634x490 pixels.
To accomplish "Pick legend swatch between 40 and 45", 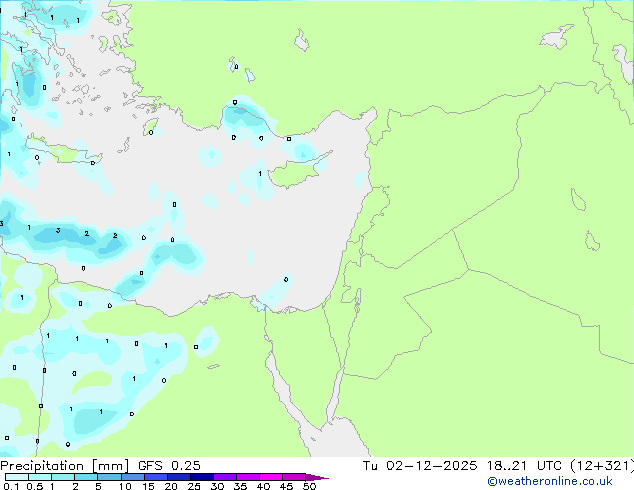I will point(271,477).
